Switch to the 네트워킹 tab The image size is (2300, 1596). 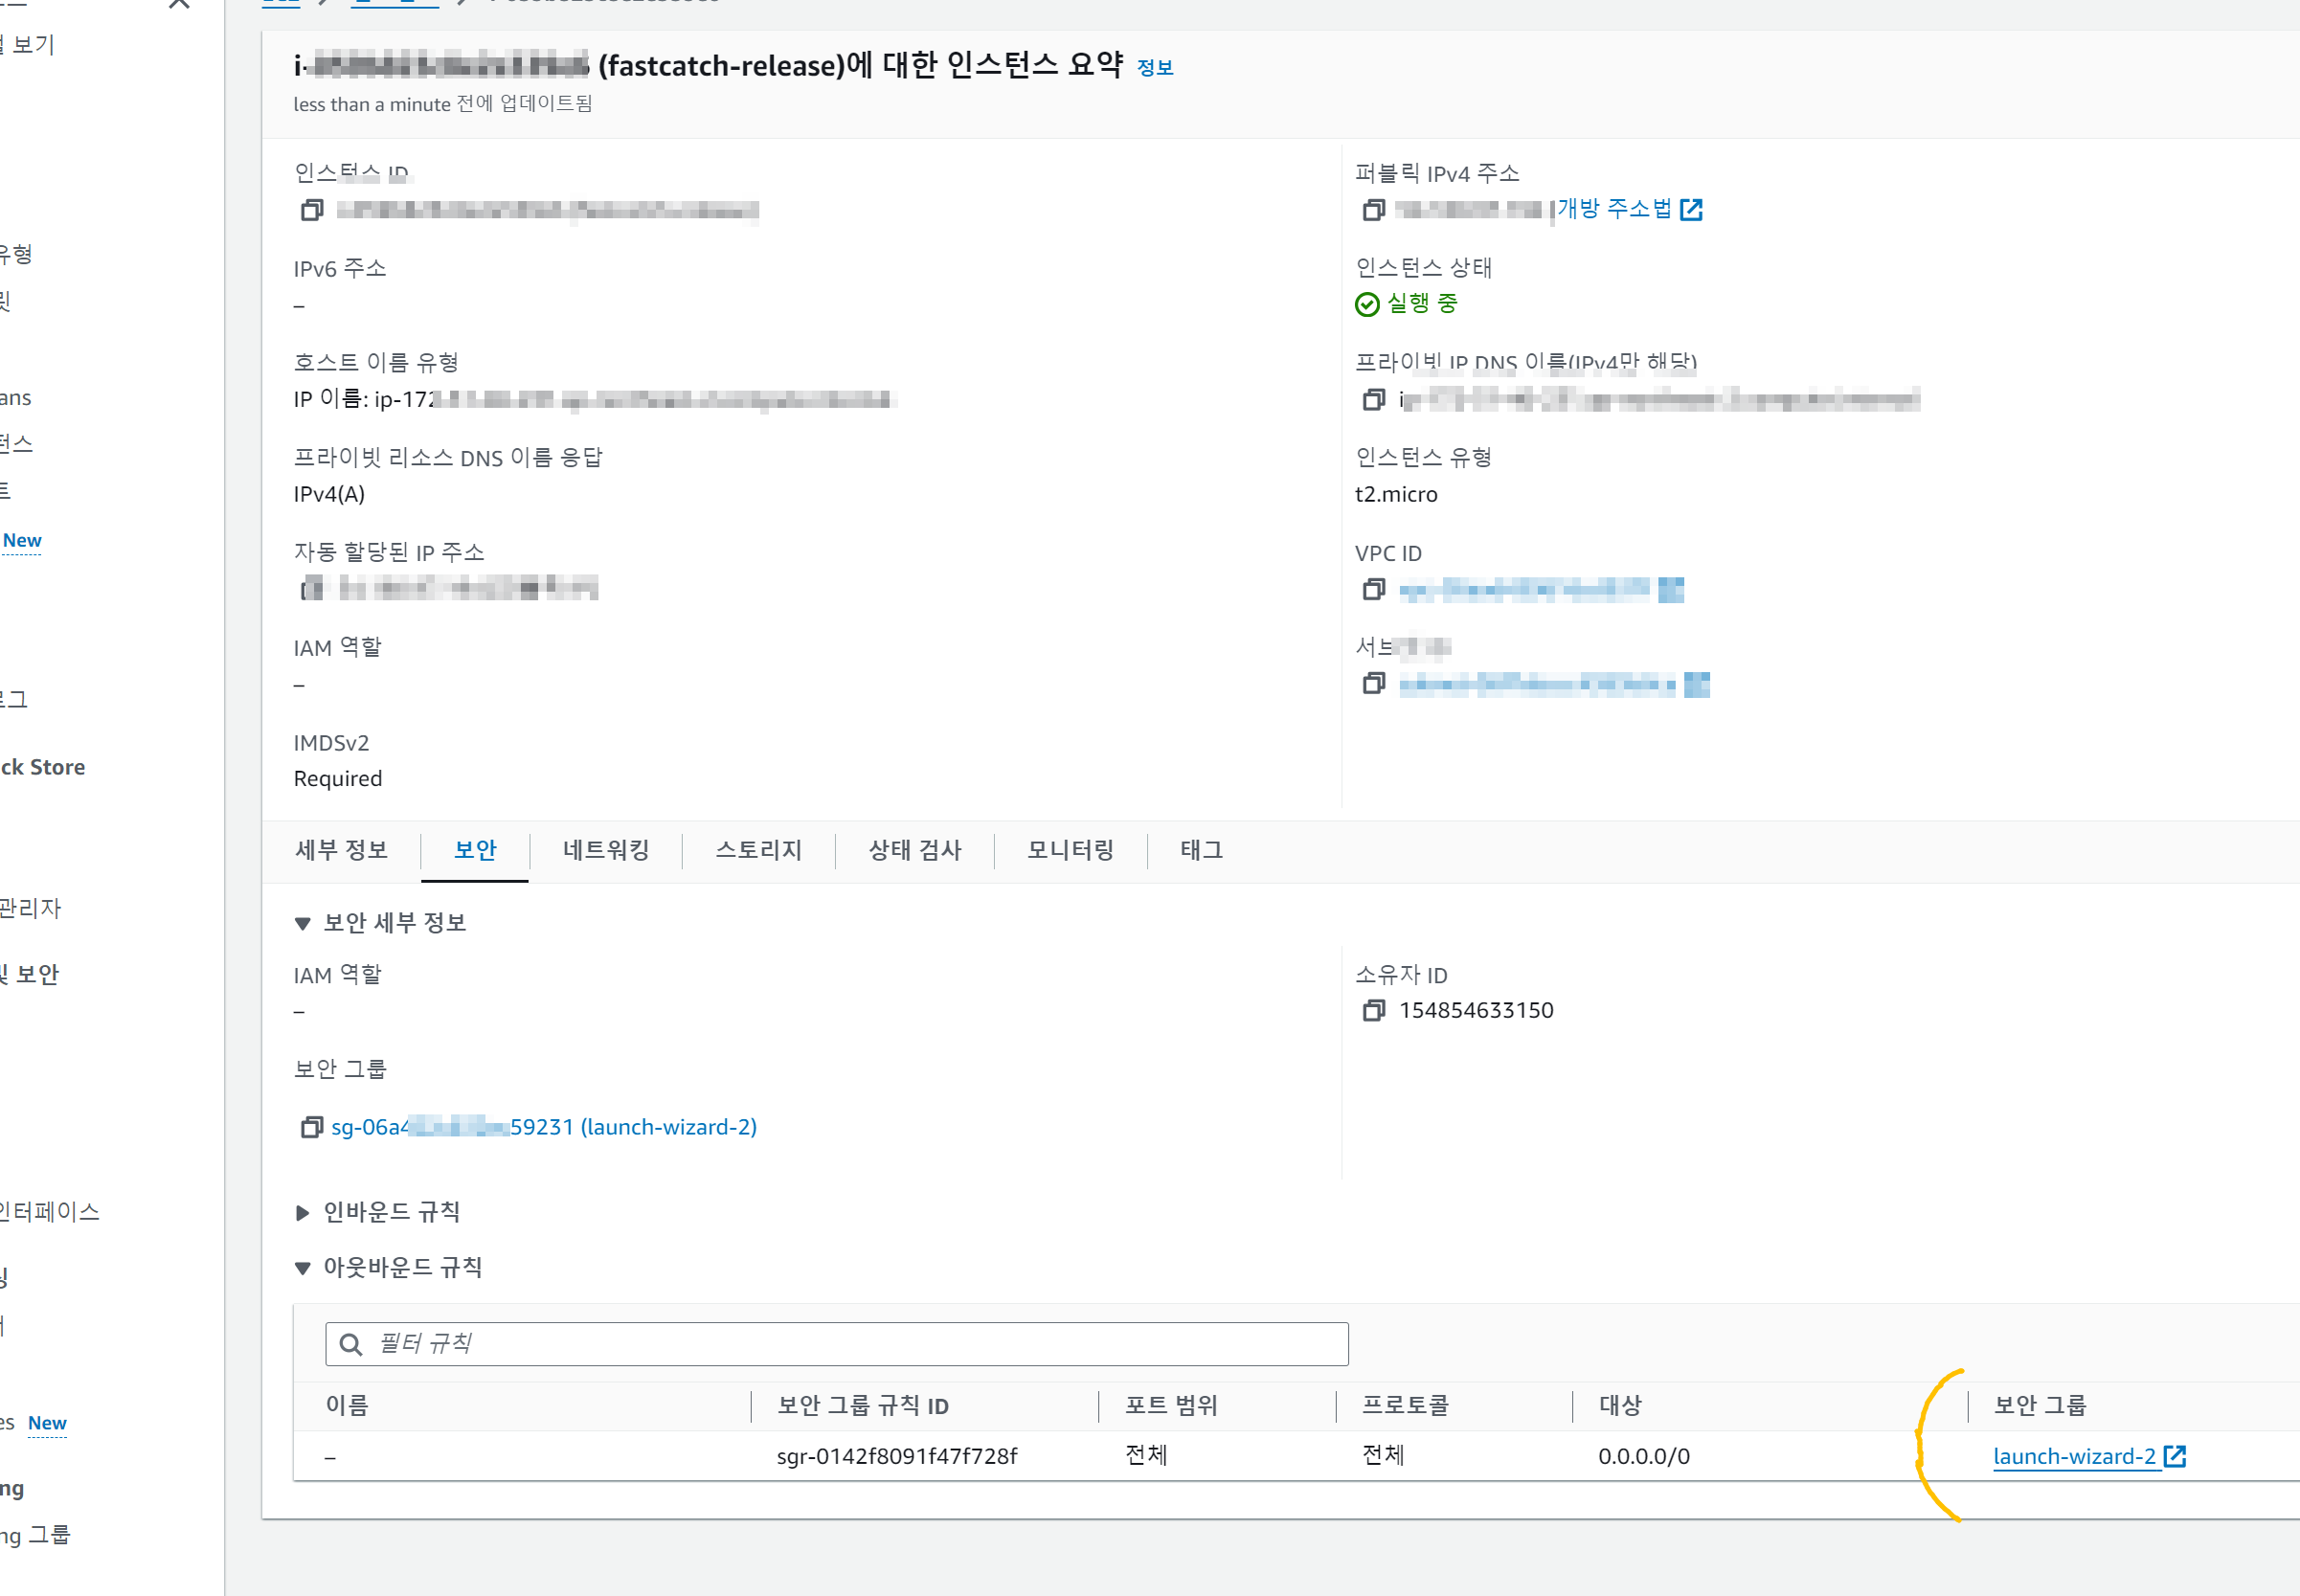click(x=606, y=850)
